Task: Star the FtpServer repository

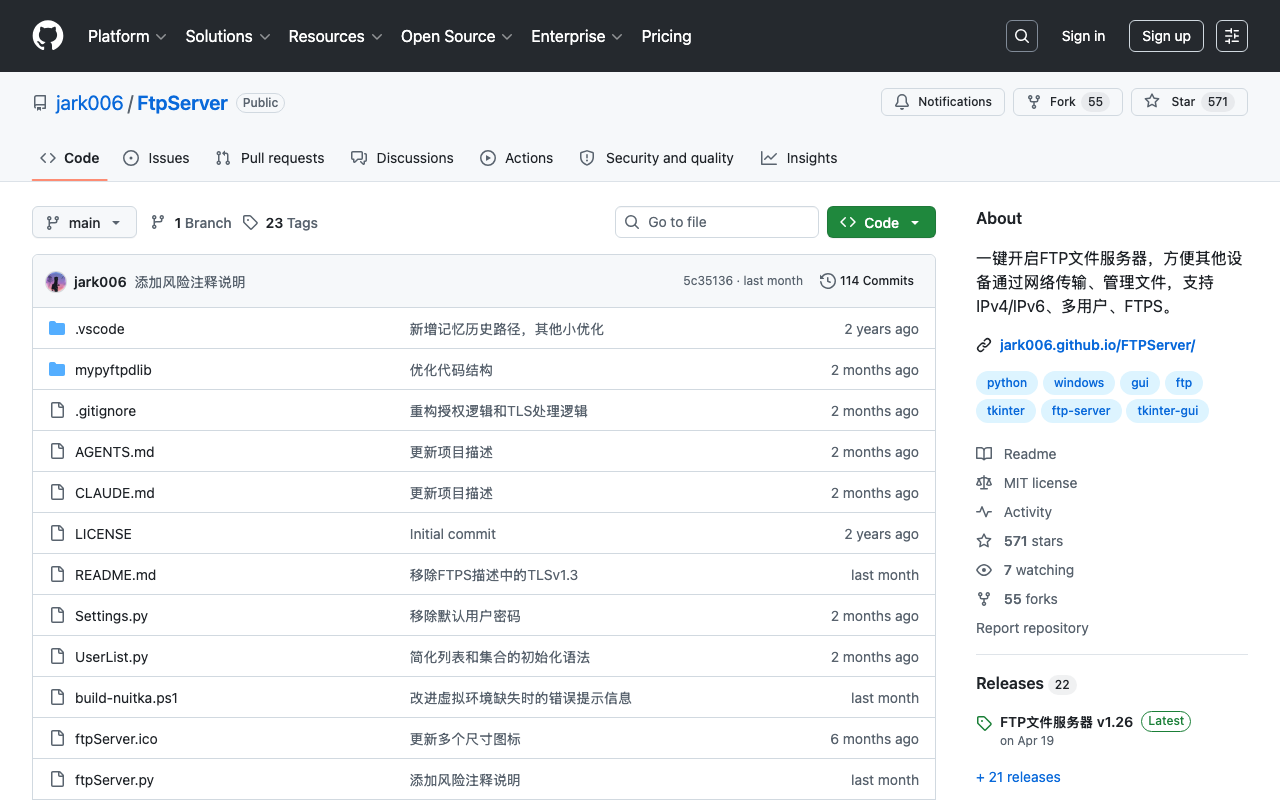Action: click(1189, 102)
